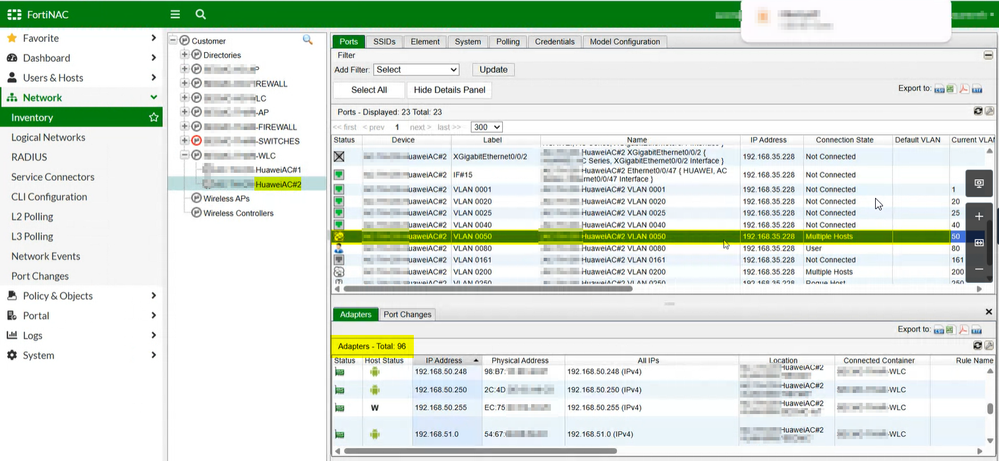The width and height of the screenshot is (999, 461).
Task: Open the hamburger menu in the header
Action: [x=175, y=14]
